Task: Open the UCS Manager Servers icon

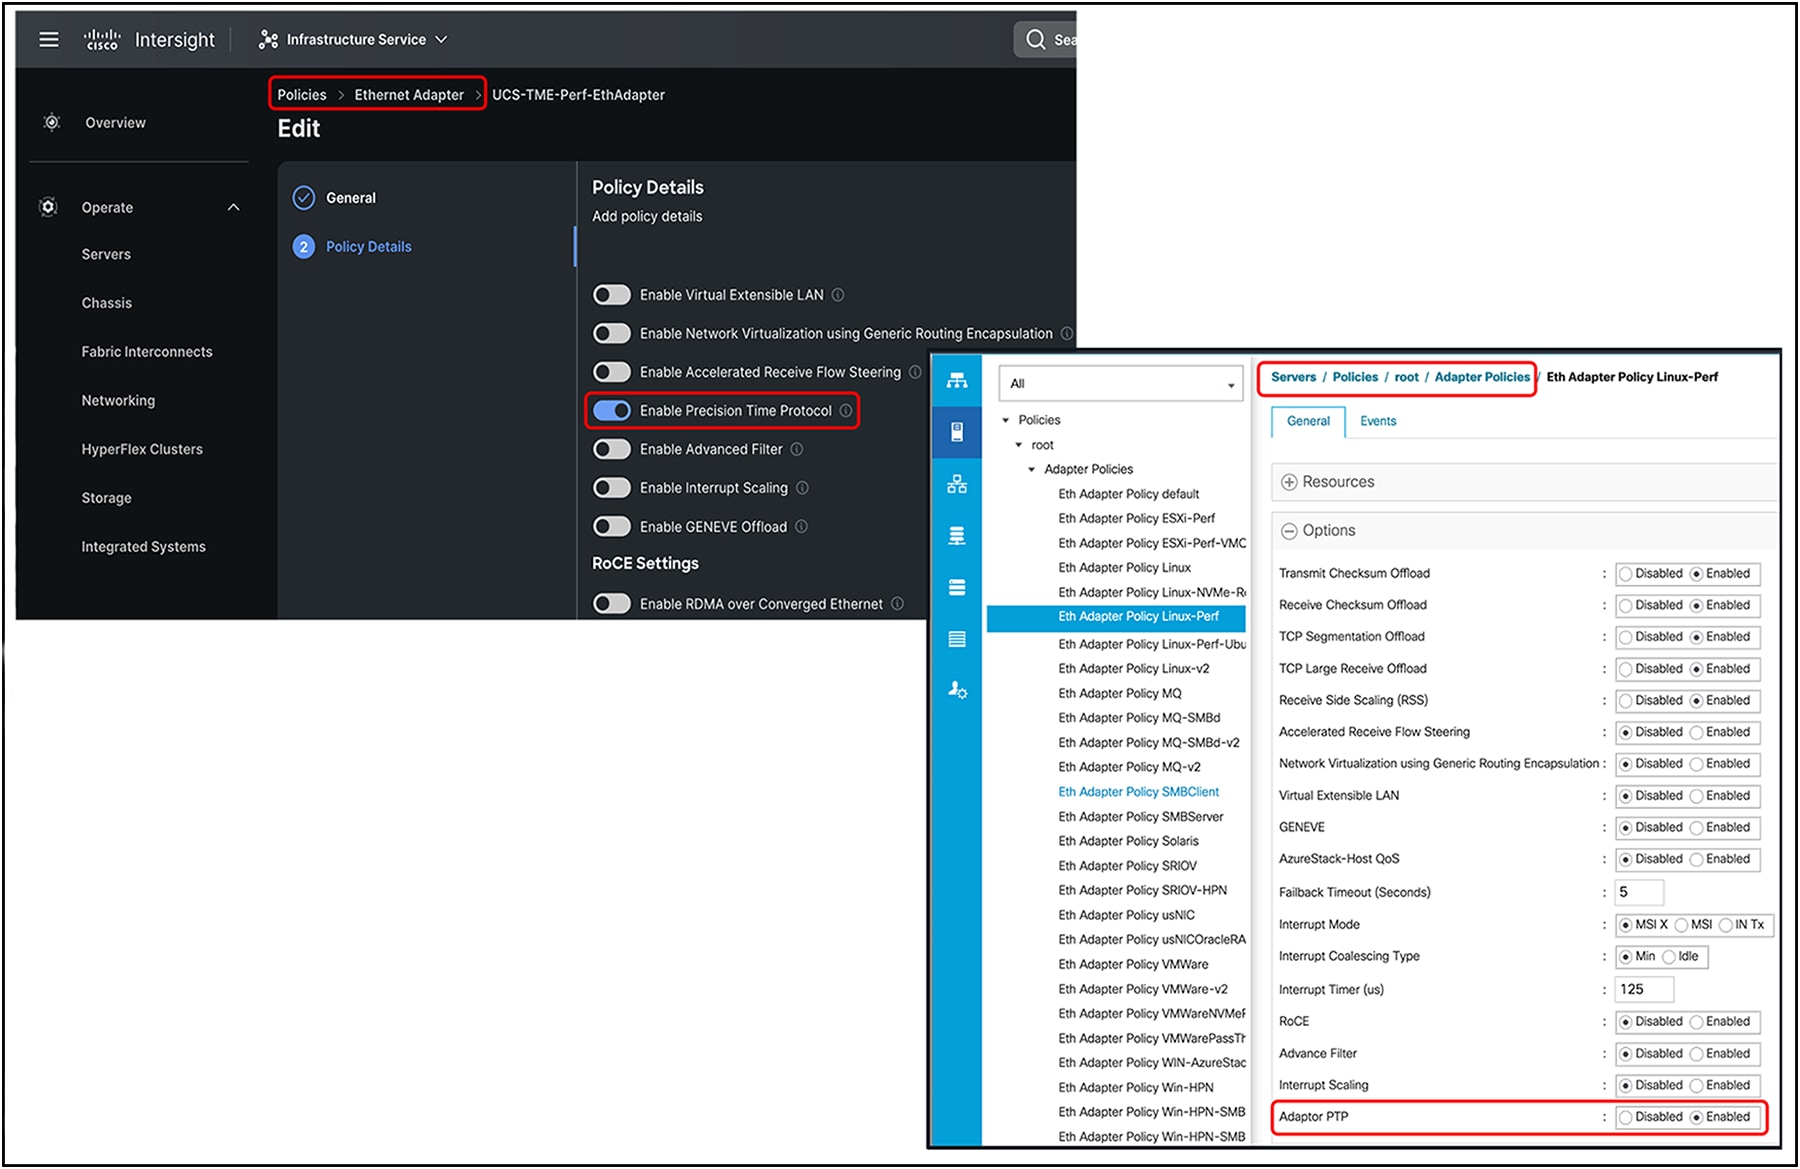Action: (957, 432)
